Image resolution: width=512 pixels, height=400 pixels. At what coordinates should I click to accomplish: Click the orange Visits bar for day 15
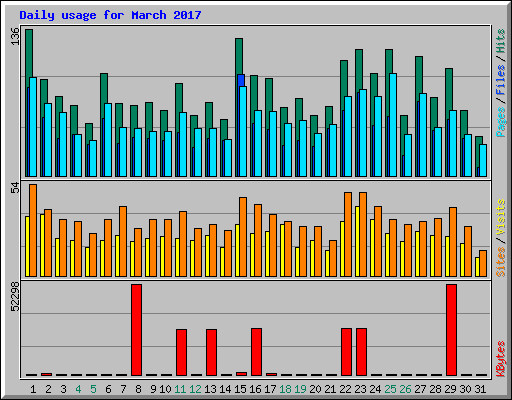coord(243,237)
